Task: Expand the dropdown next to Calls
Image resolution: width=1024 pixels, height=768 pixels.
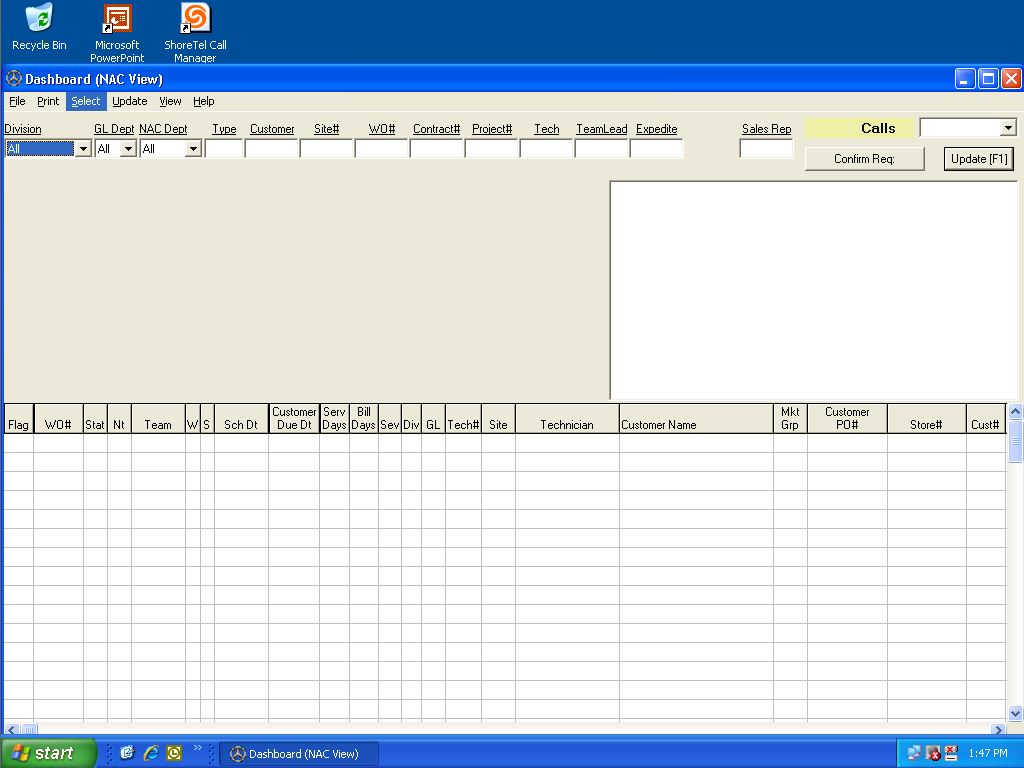Action: [1008, 127]
